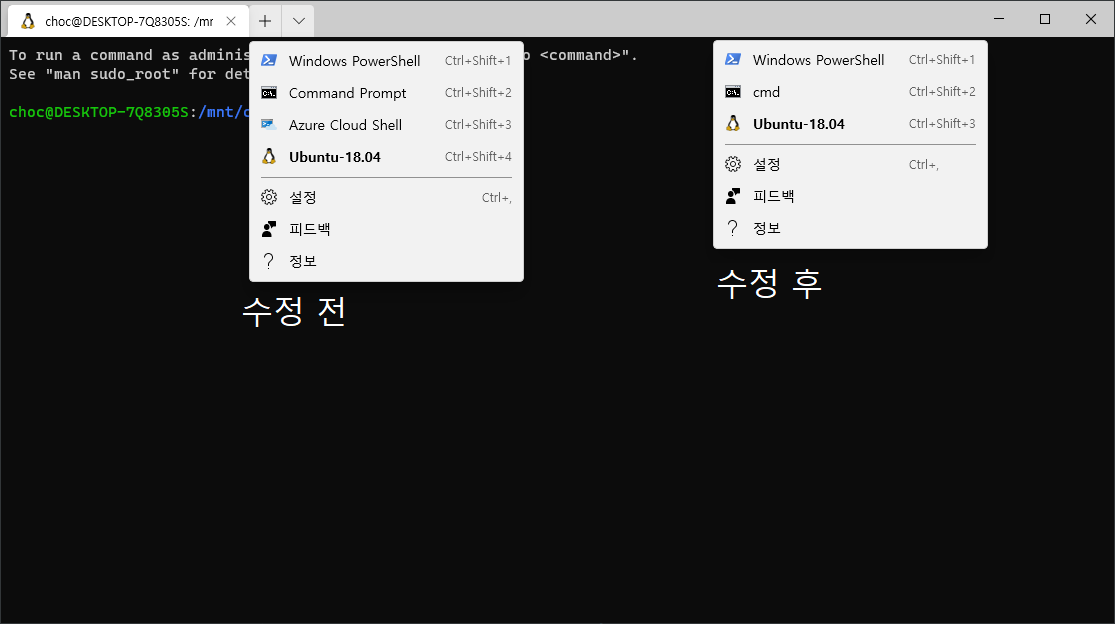The width and height of the screenshot is (1115, 624).
Task: Launch the cmd profile
Action: pyautogui.click(x=850, y=92)
